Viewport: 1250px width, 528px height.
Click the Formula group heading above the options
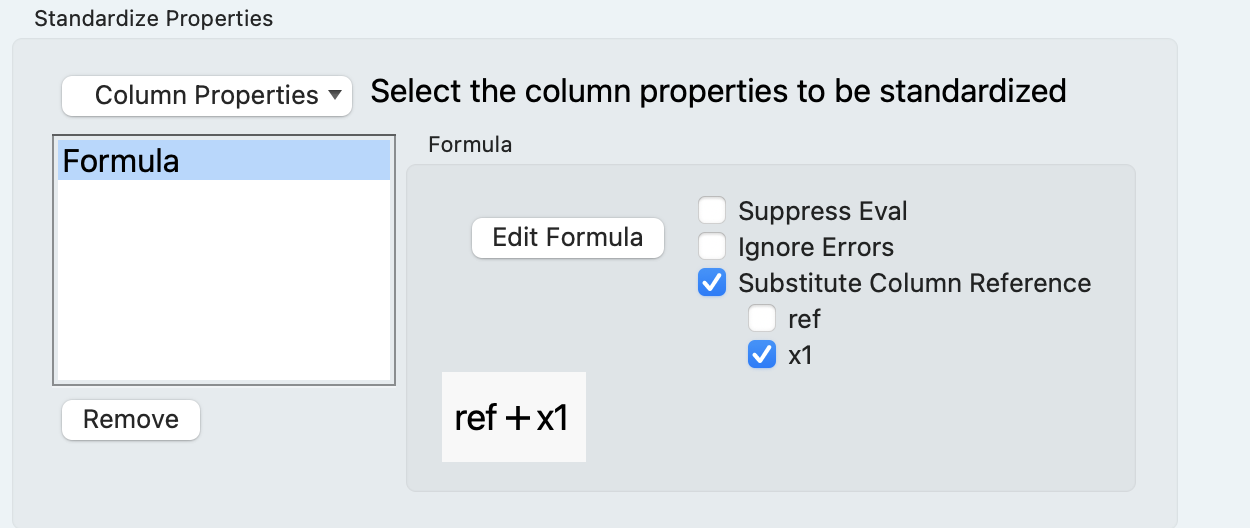(x=470, y=145)
